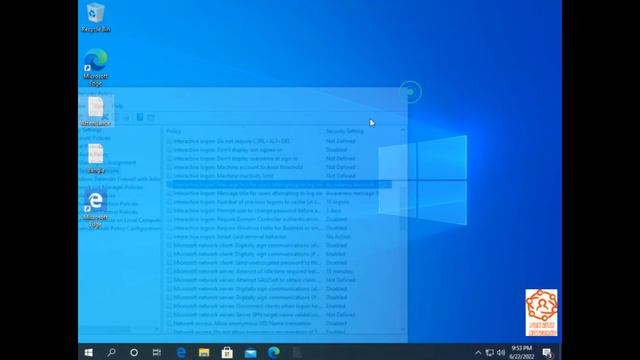640x360 pixels.
Task: Open the network status tray icon
Action: coord(490,352)
